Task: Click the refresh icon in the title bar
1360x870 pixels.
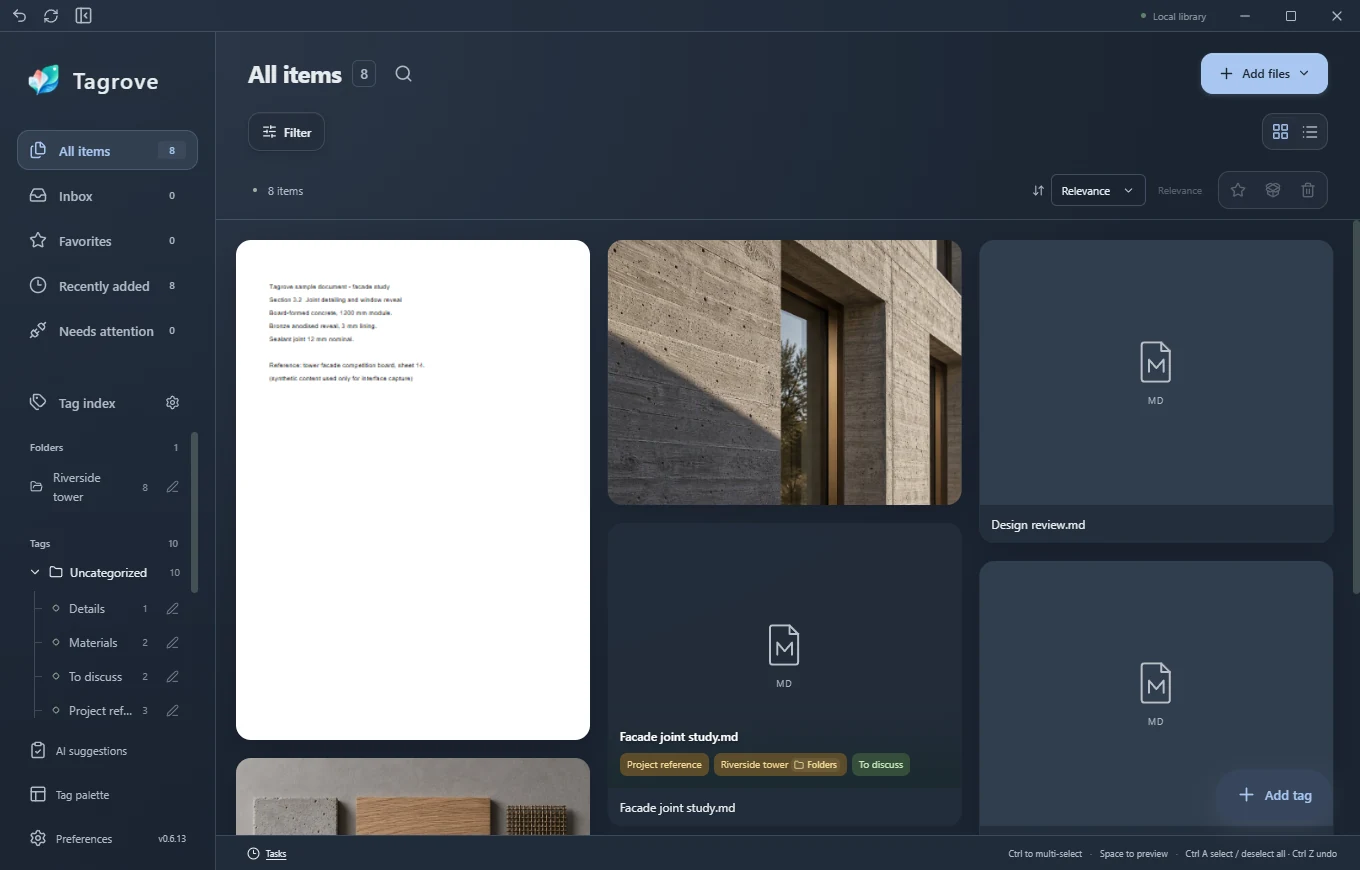Action: pyautogui.click(x=51, y=16)
